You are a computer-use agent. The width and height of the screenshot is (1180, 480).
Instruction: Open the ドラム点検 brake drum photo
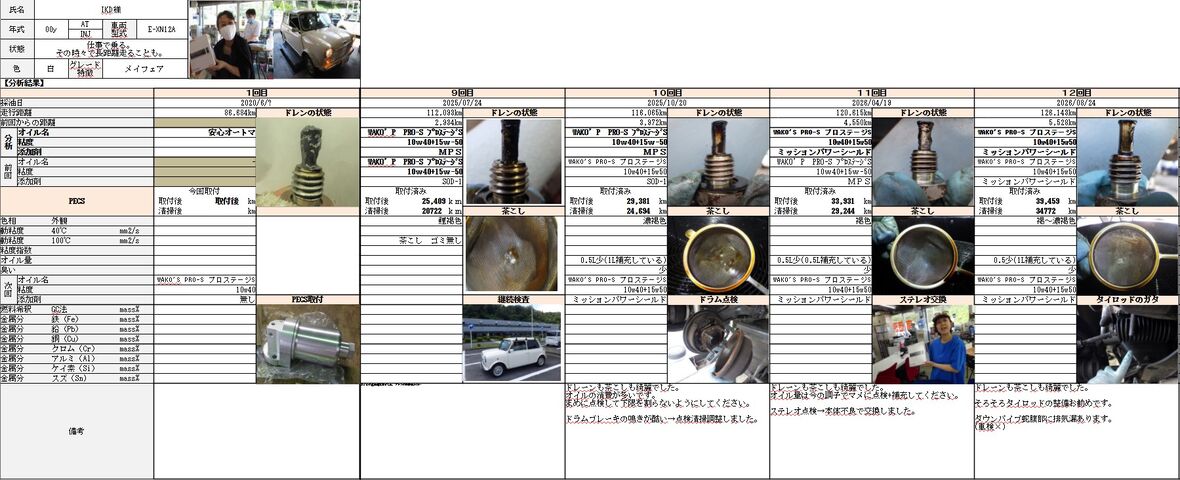point(718,343)
